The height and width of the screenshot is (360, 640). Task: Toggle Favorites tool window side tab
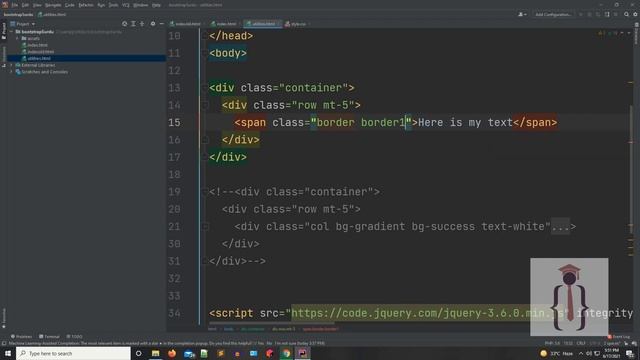[4, 318]
